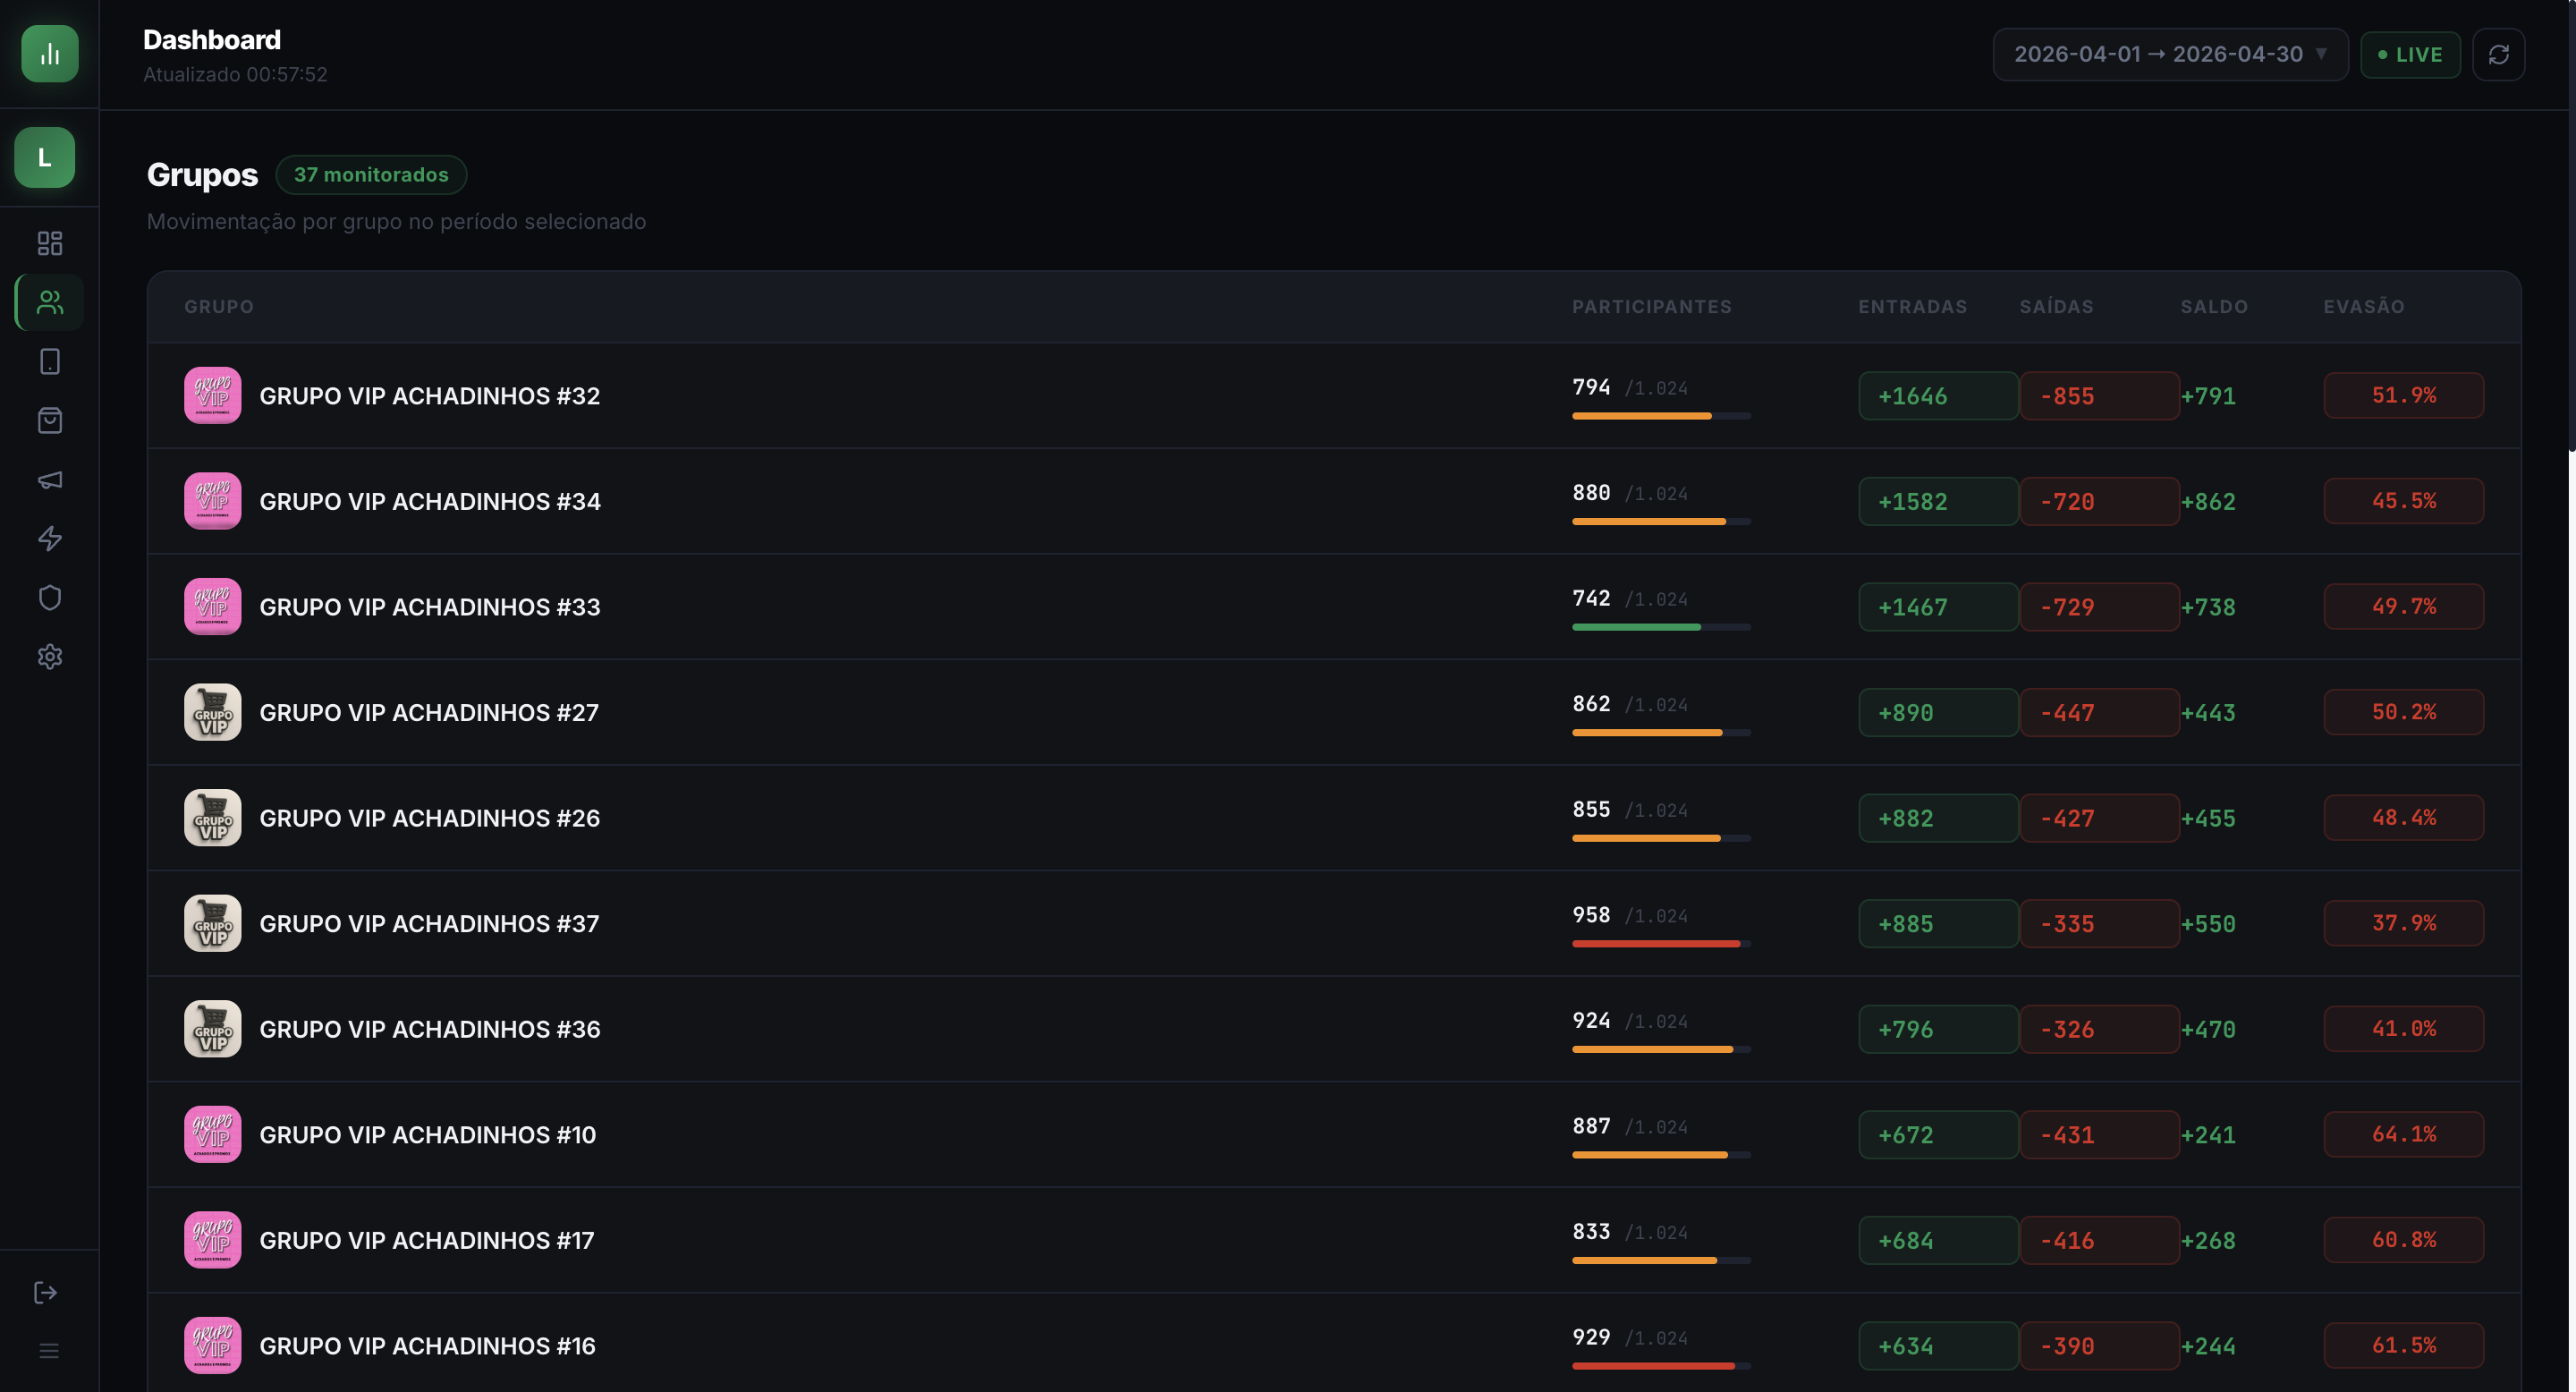Open the date range dropdown 2026-04-01 to 2026-04-30
2576x1392 pixels.
pyautogui.click(x=2170, y=54)
